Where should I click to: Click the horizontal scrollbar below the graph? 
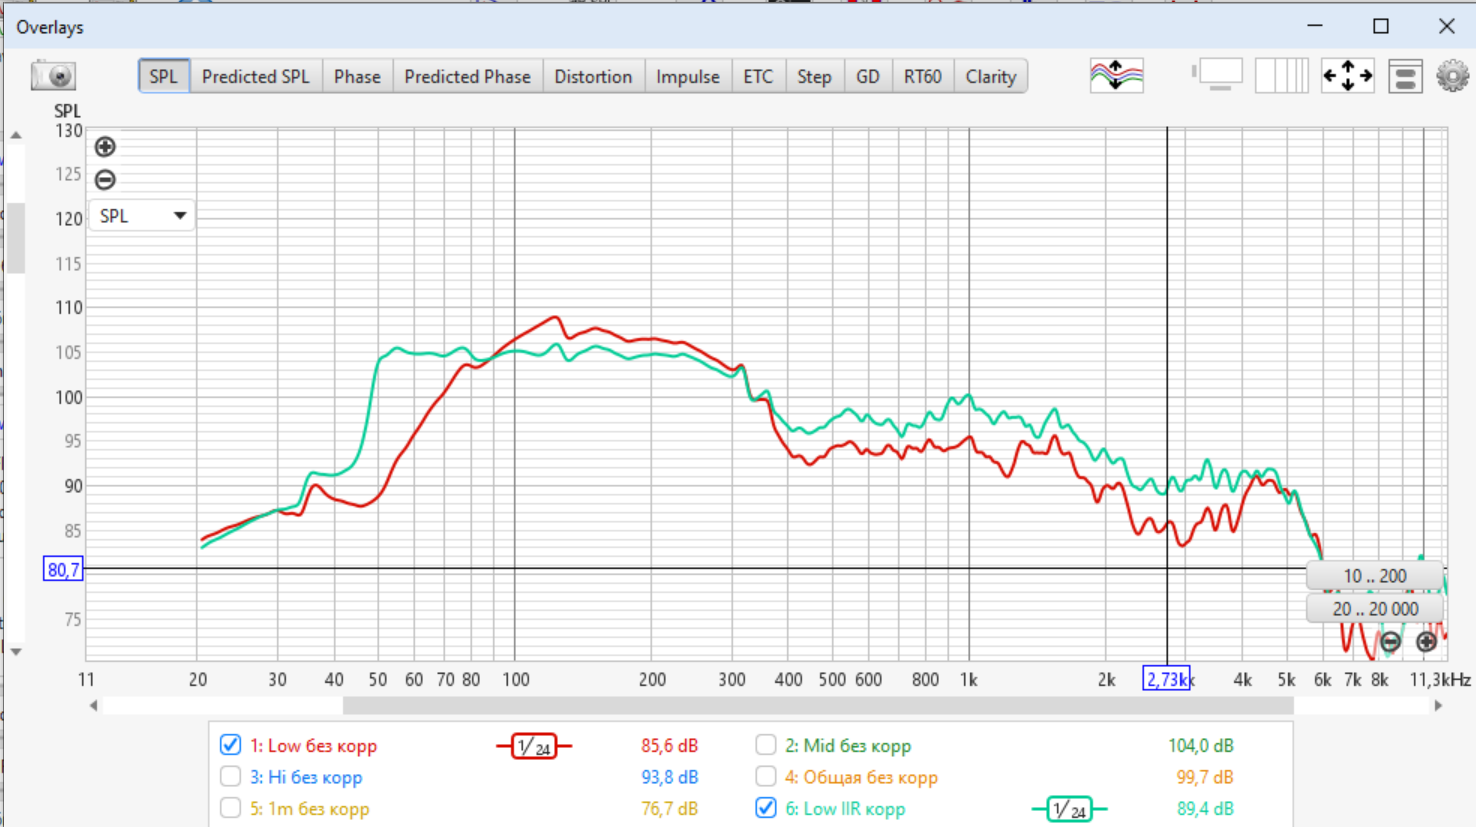pos(817,706)
